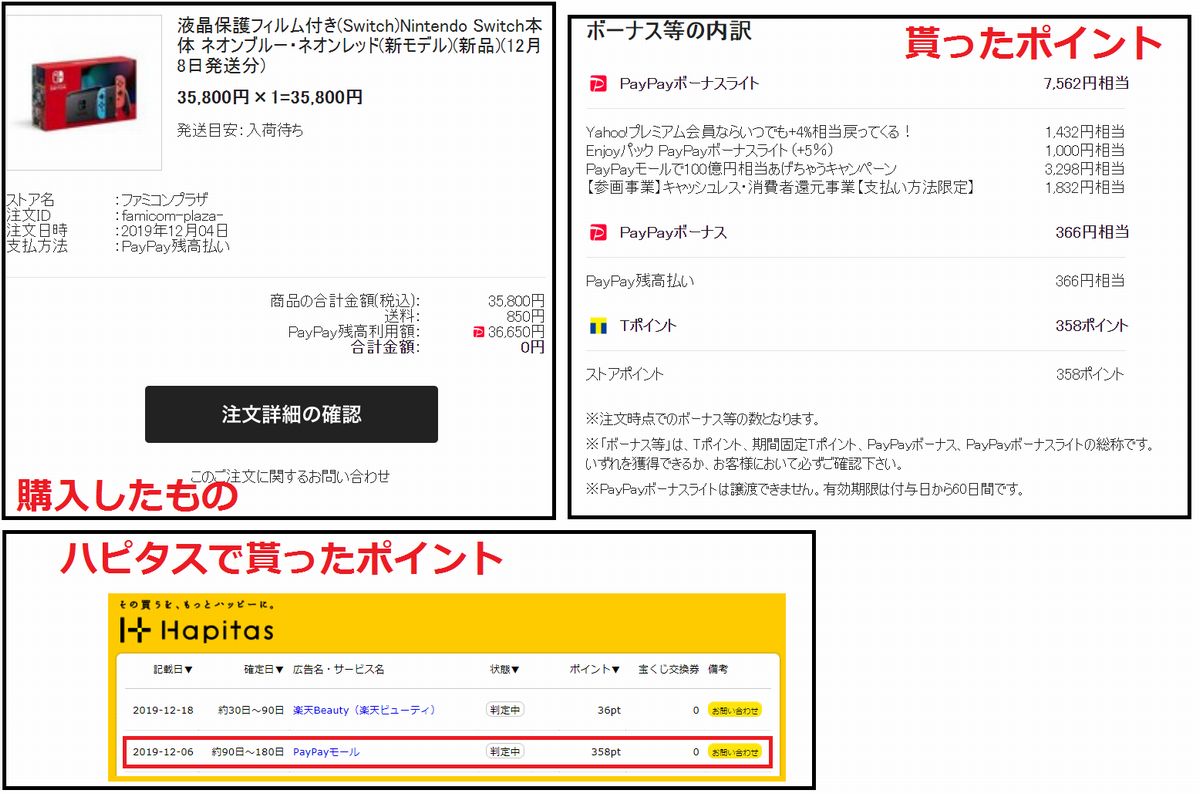Click the PayPay icon beside PayPayボーナスライト
The image size is (1200, 794).
598,84
